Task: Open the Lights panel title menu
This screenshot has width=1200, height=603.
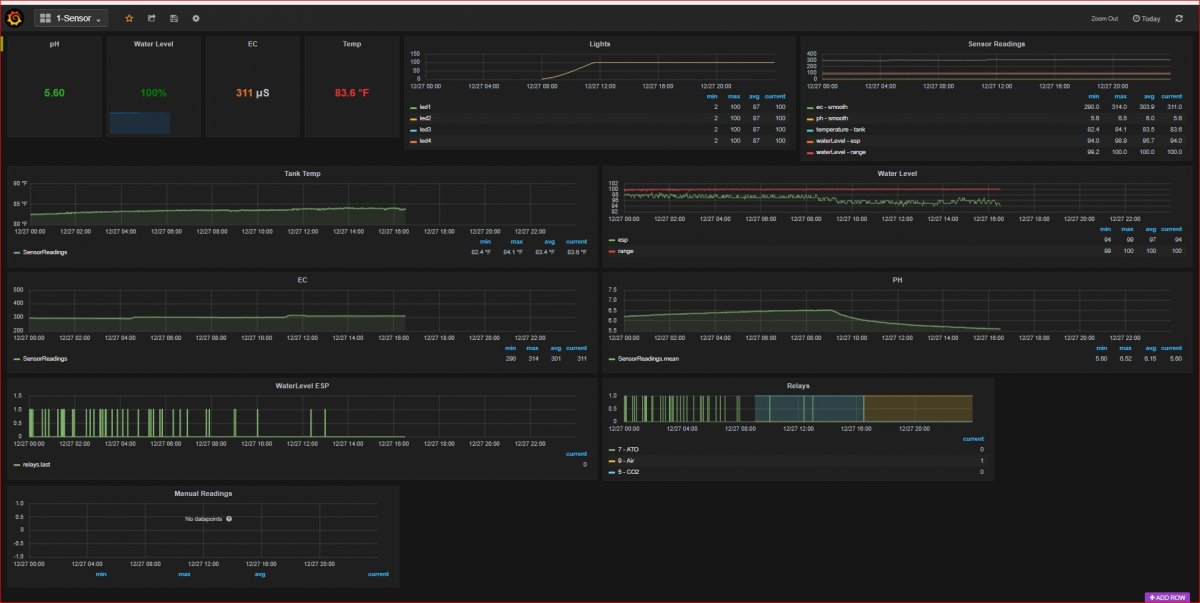Action: tap(599, 44)
